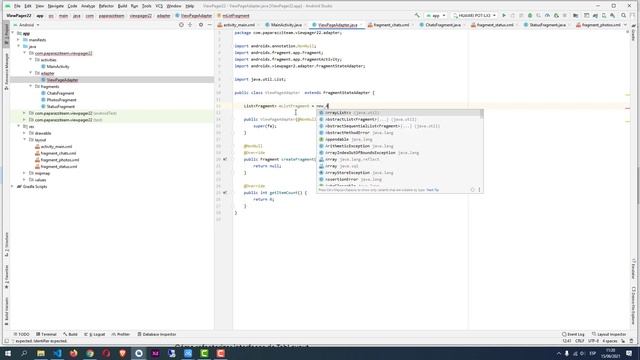The width and height of the screenshot is (640, 360).
Task: Open the VCS menu
Action: click(x=159, y=6)
